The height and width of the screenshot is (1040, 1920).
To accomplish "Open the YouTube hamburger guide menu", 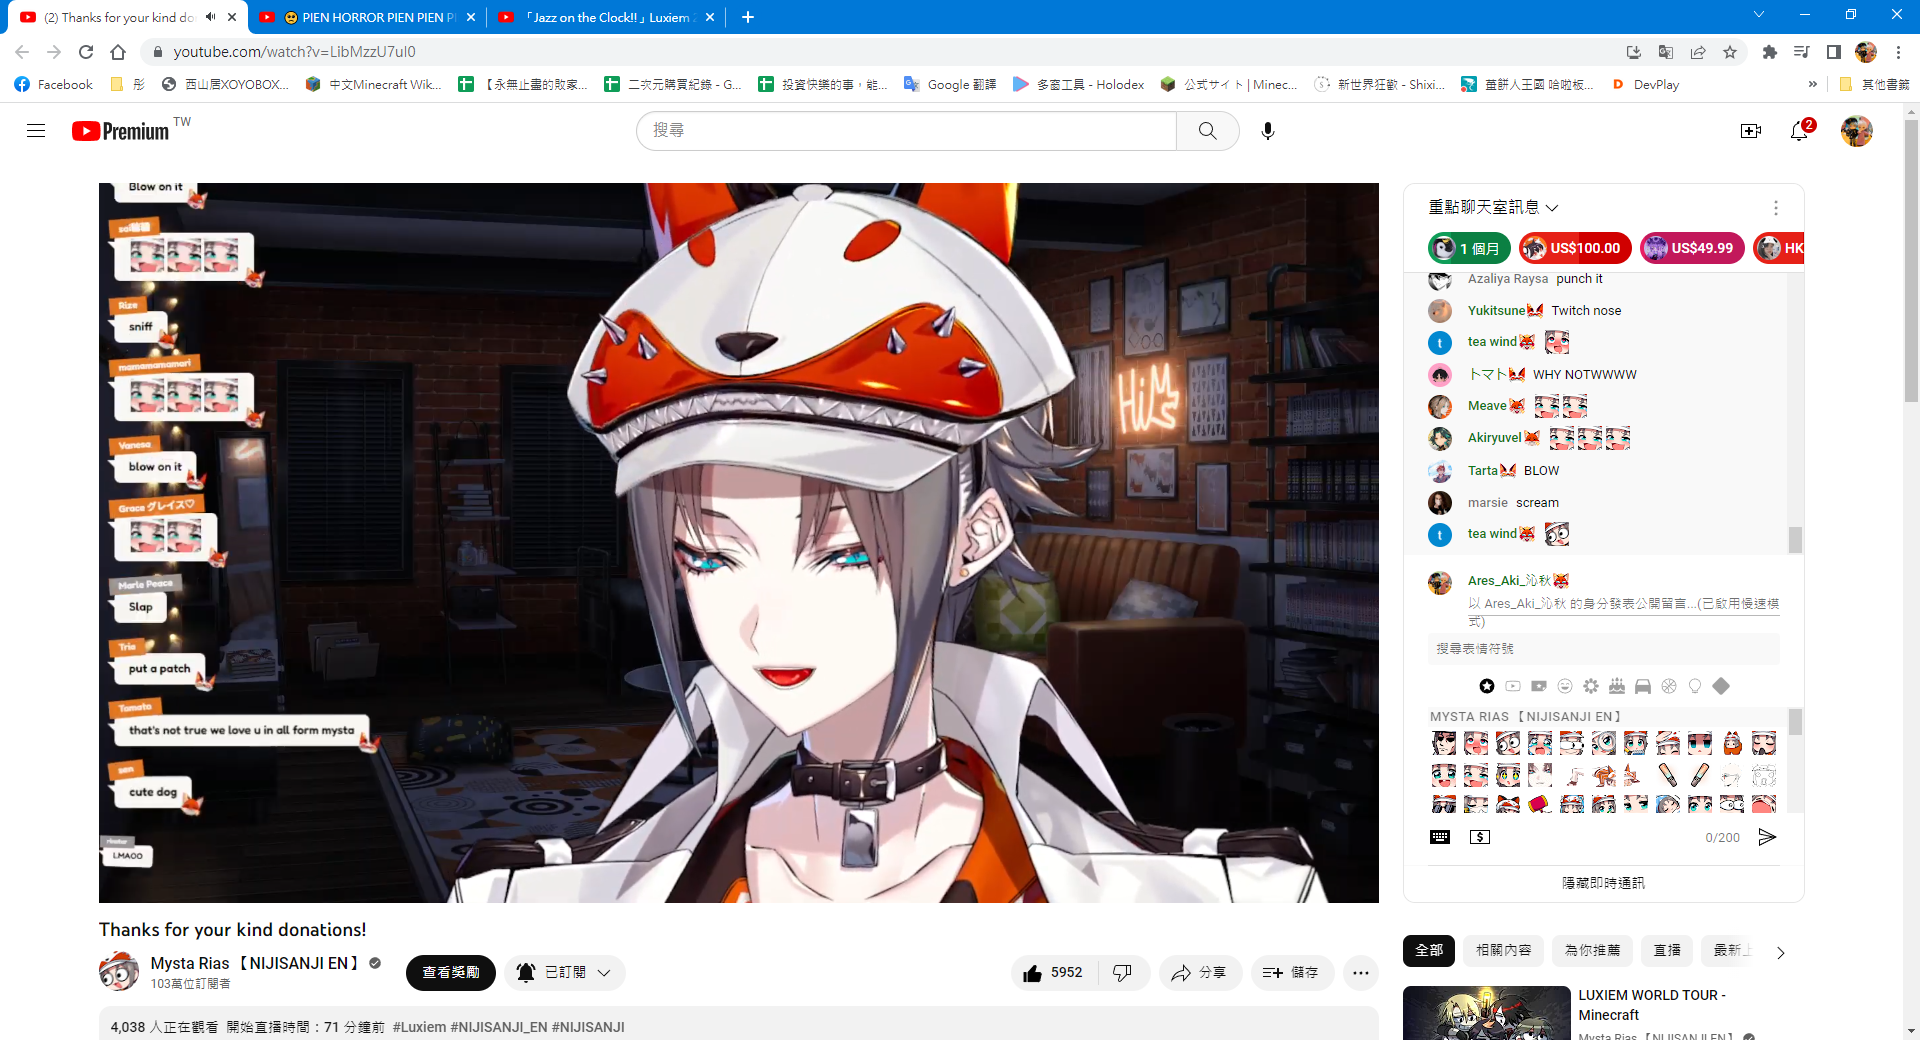I will [x=36, y=131].
